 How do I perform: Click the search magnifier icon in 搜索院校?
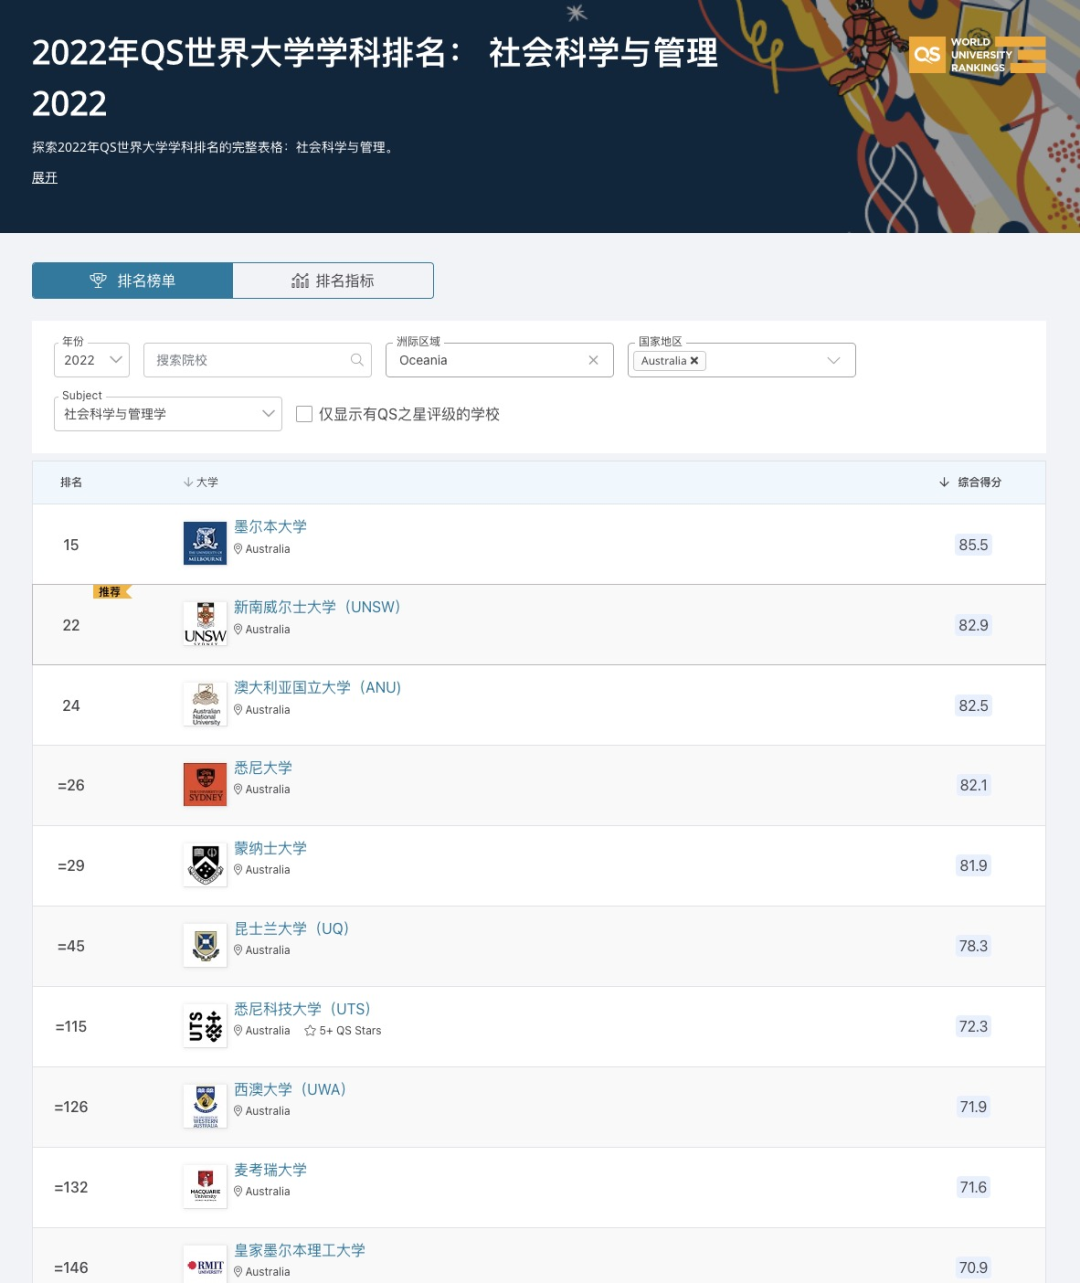click(x=357, y=360)
